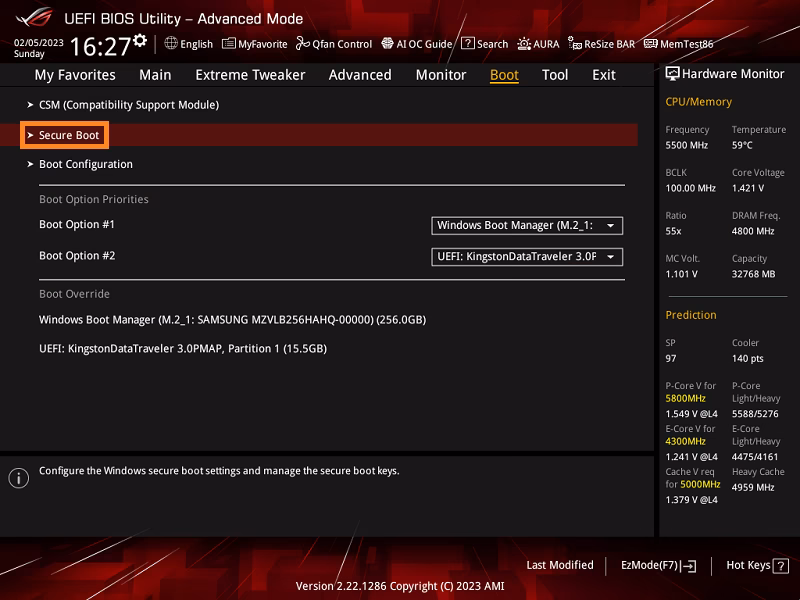Click the 59°C temperature value
This screenshot has height=600, width=800.
[742, 145]
